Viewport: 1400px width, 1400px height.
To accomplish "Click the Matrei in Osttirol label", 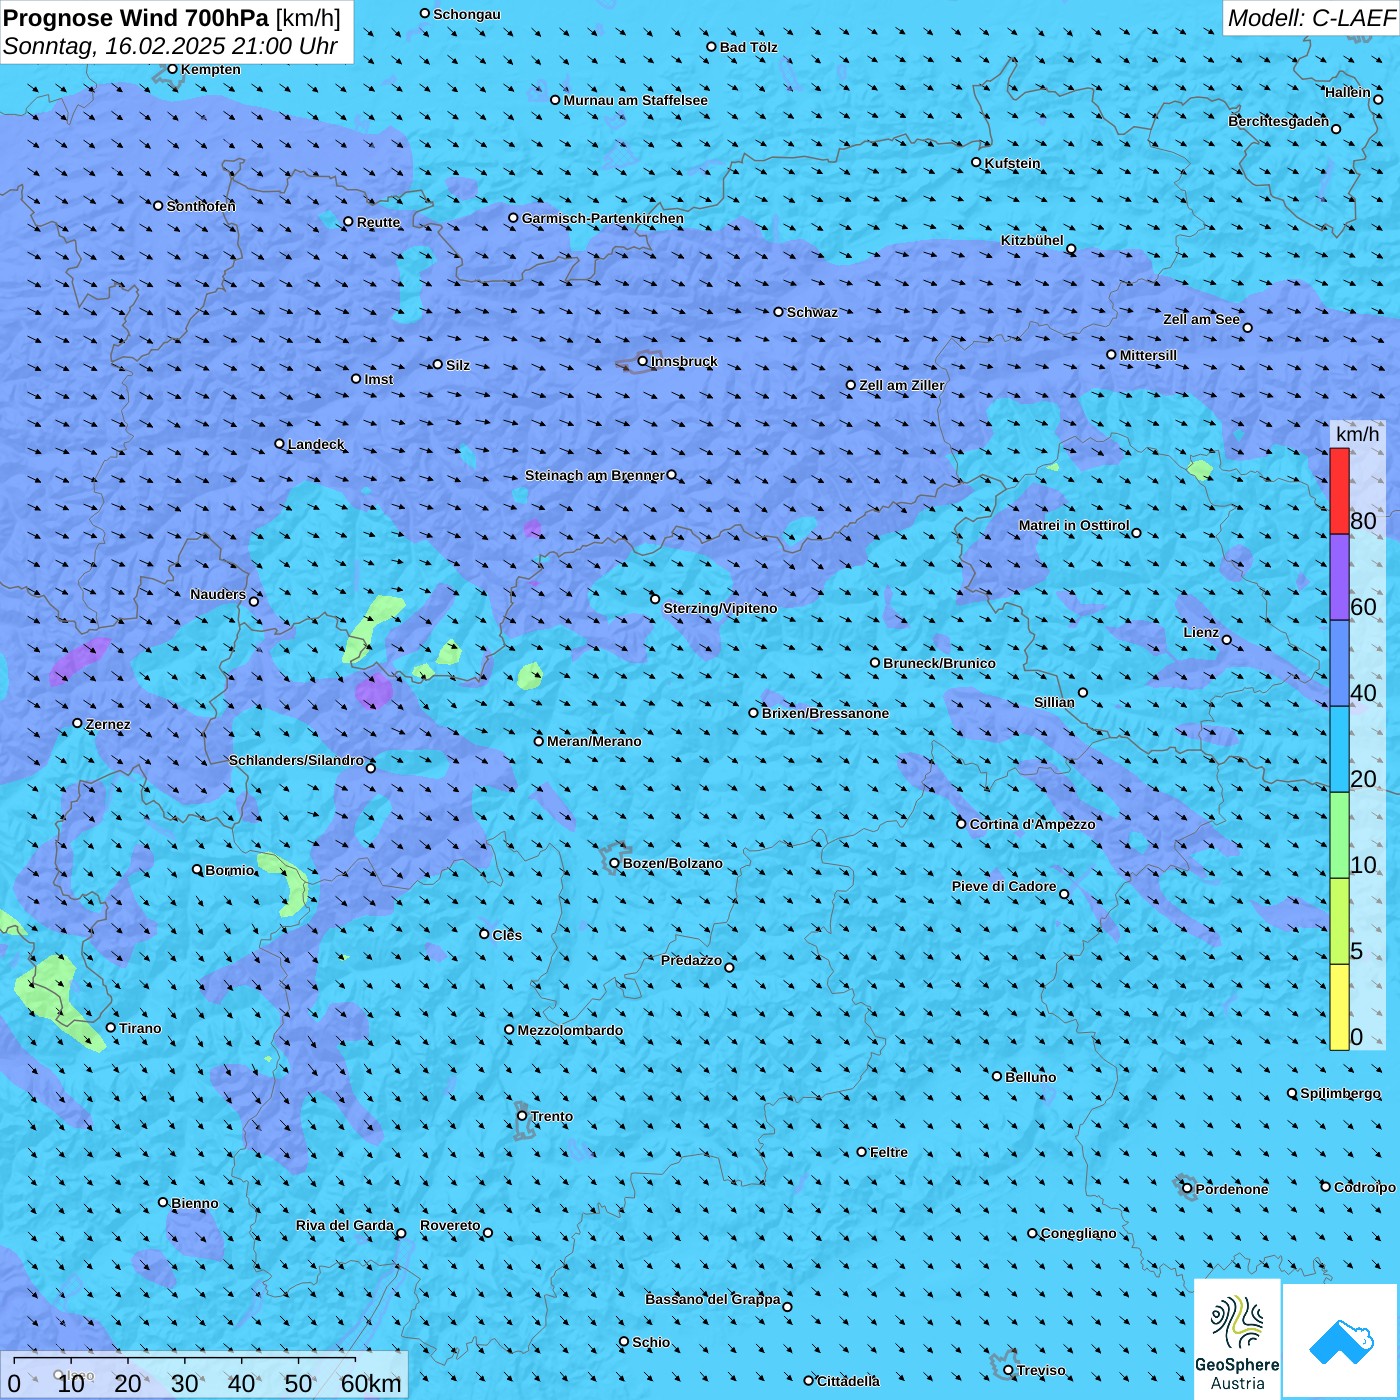I will tap(1074, 525).
